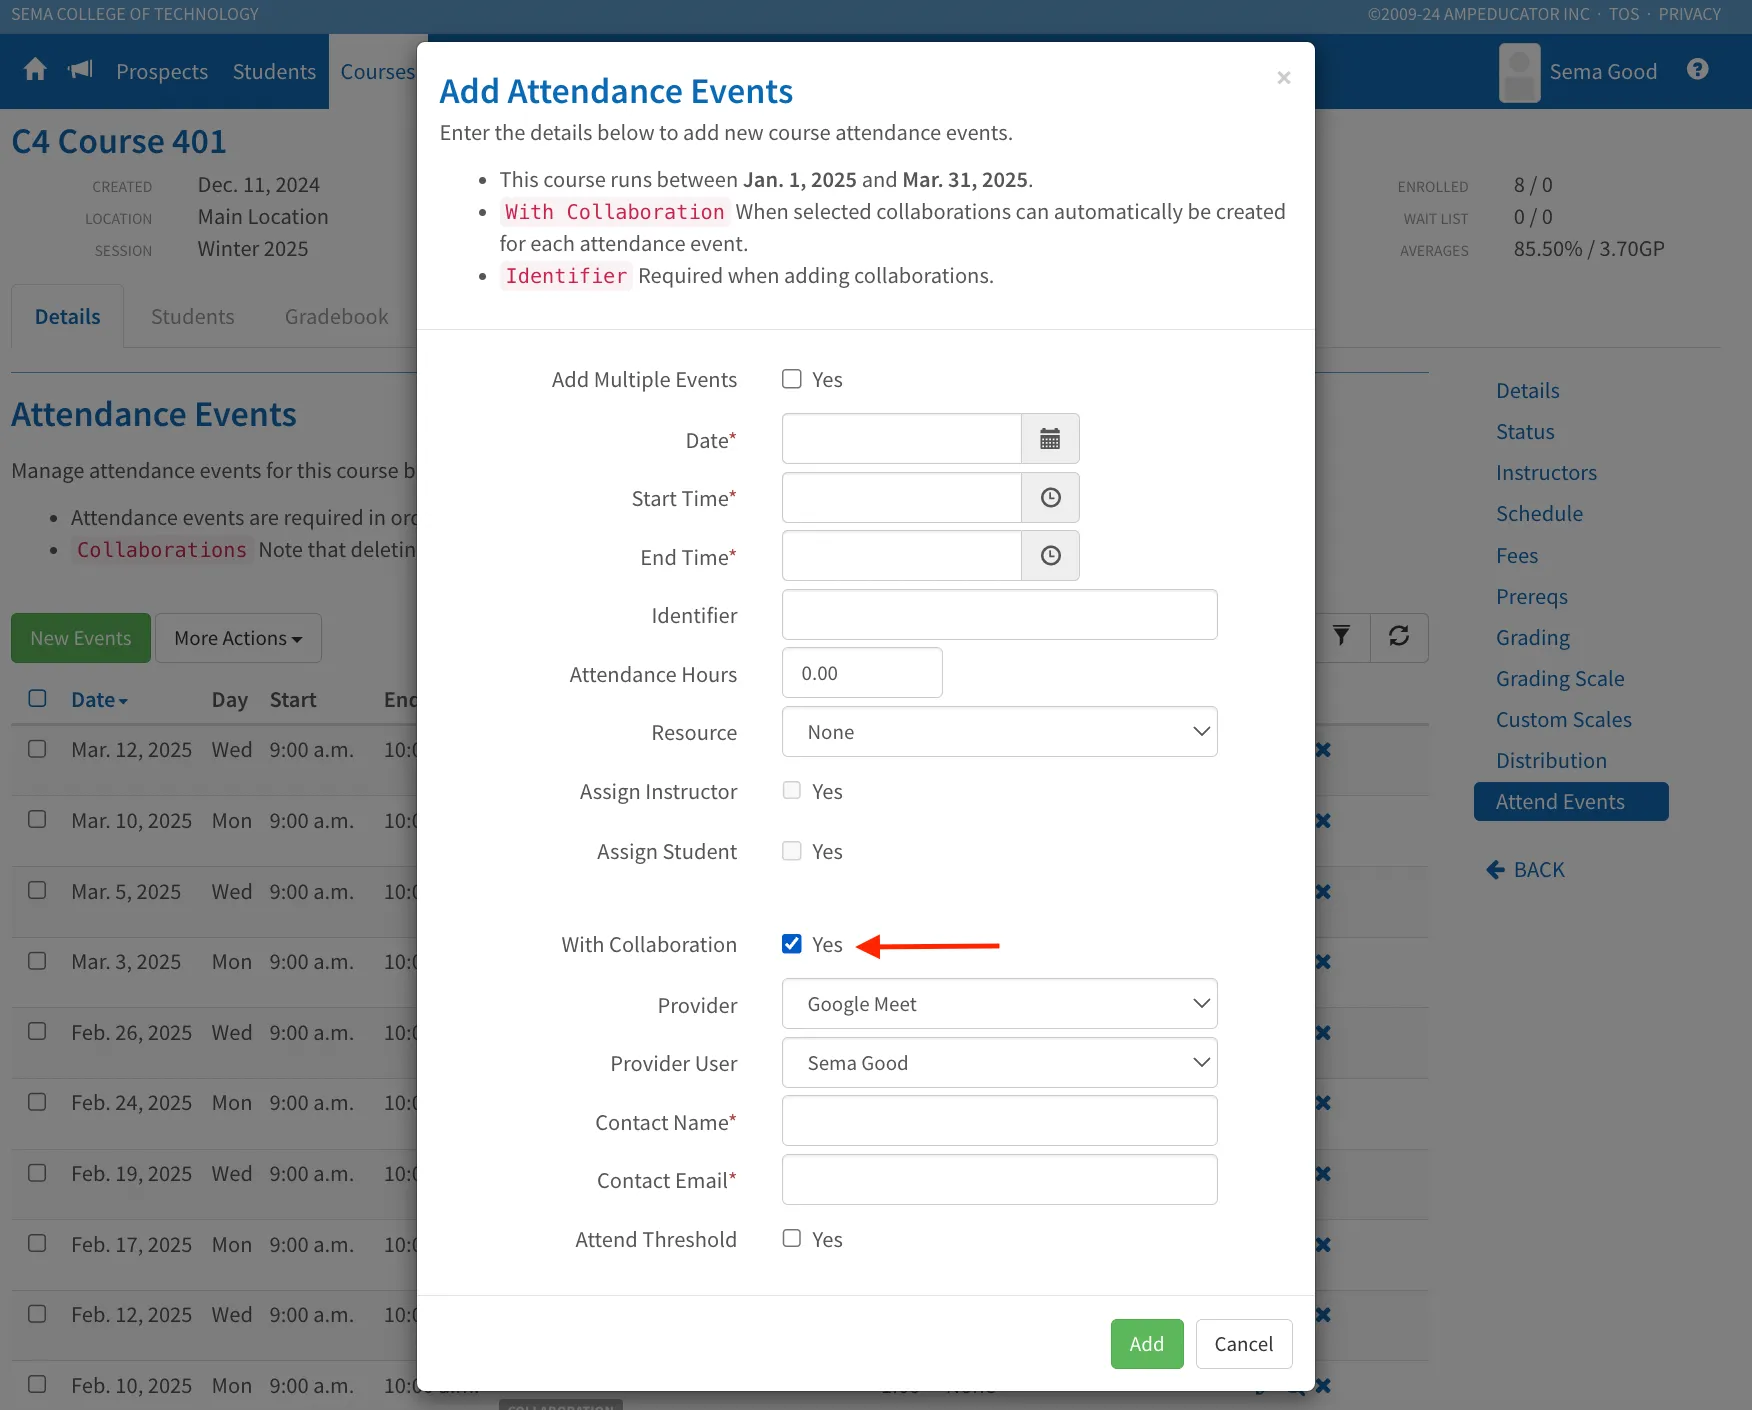The height and width of the screenshot is (1410, 1752).
Task: Click the filter funnel icon
Action: [1341, 637]
